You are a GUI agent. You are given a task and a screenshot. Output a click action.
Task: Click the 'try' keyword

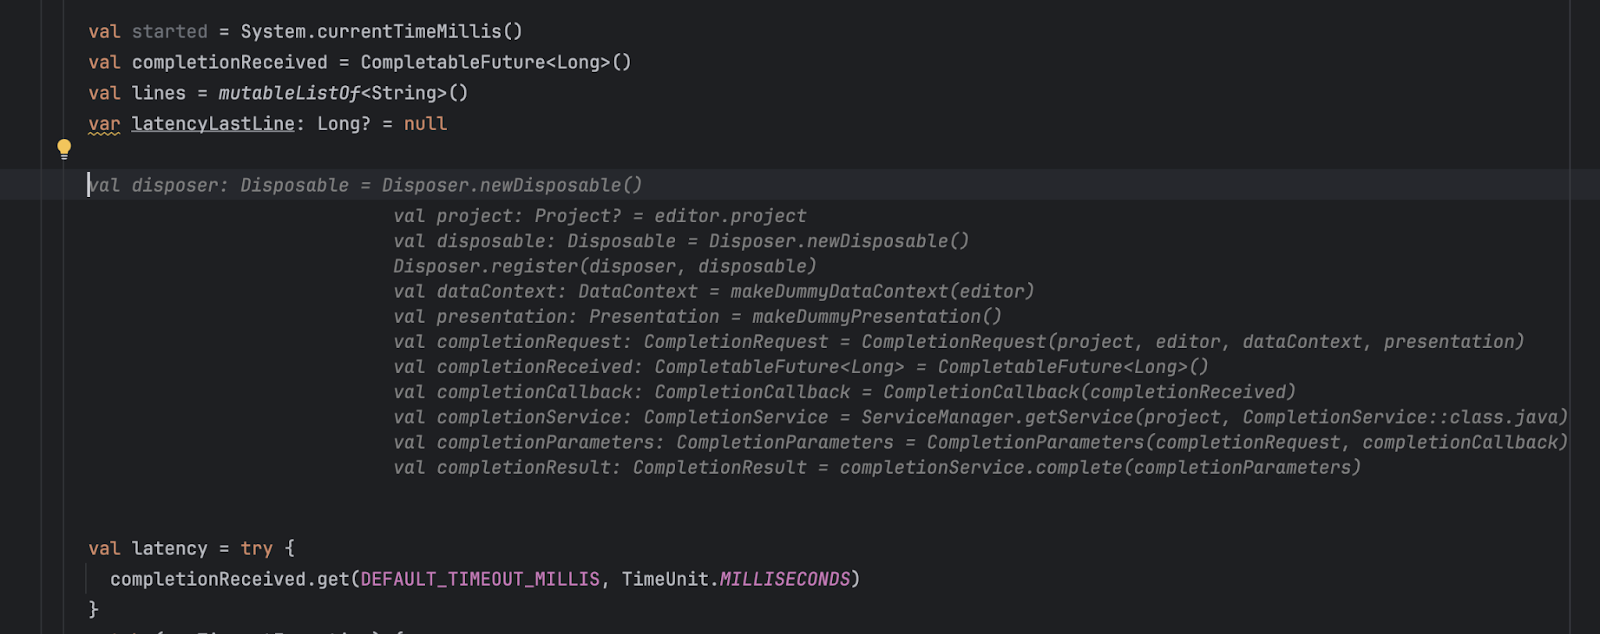click(x=256, y=549)
